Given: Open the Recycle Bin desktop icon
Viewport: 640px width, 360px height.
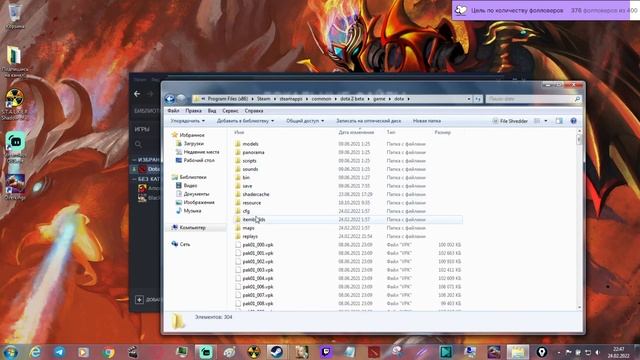Looking at the screenshot, I should [15, 16].
